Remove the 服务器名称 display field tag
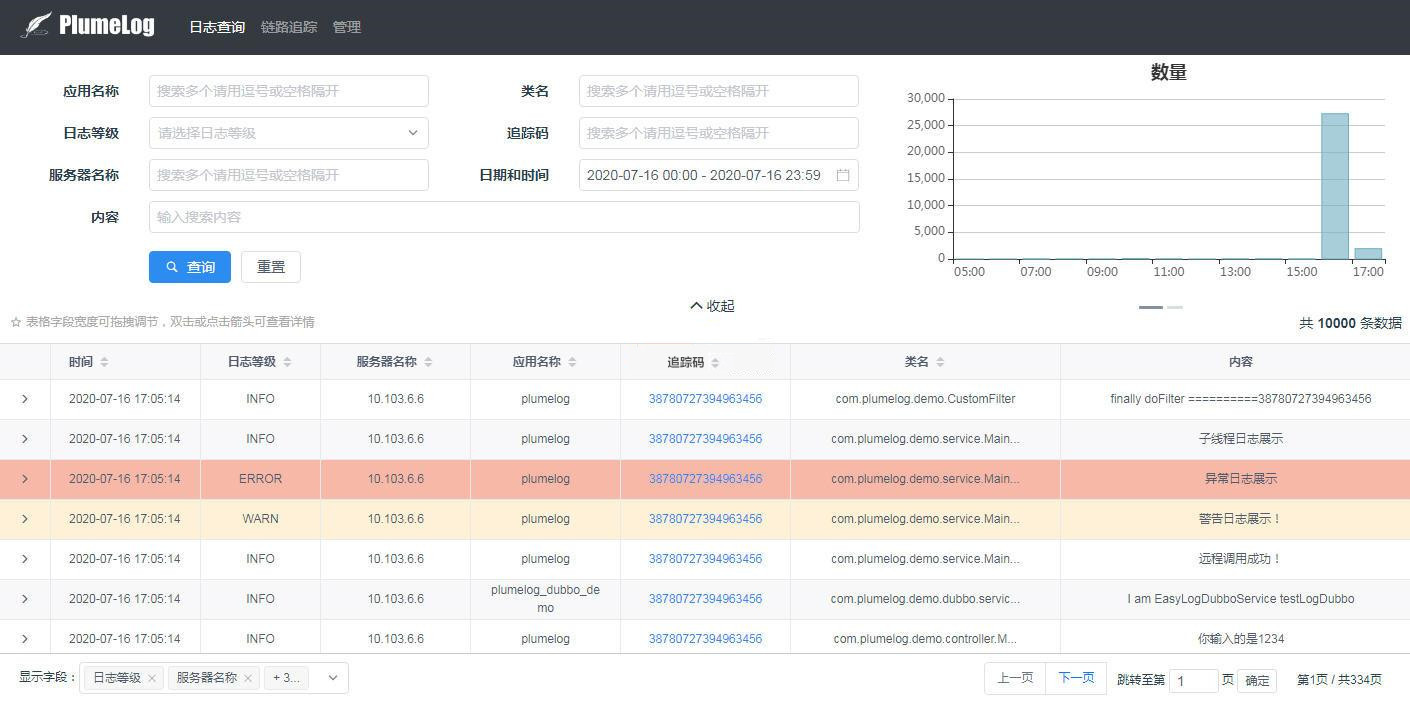Screen dimensions: 1410x702 coord(248,677)
